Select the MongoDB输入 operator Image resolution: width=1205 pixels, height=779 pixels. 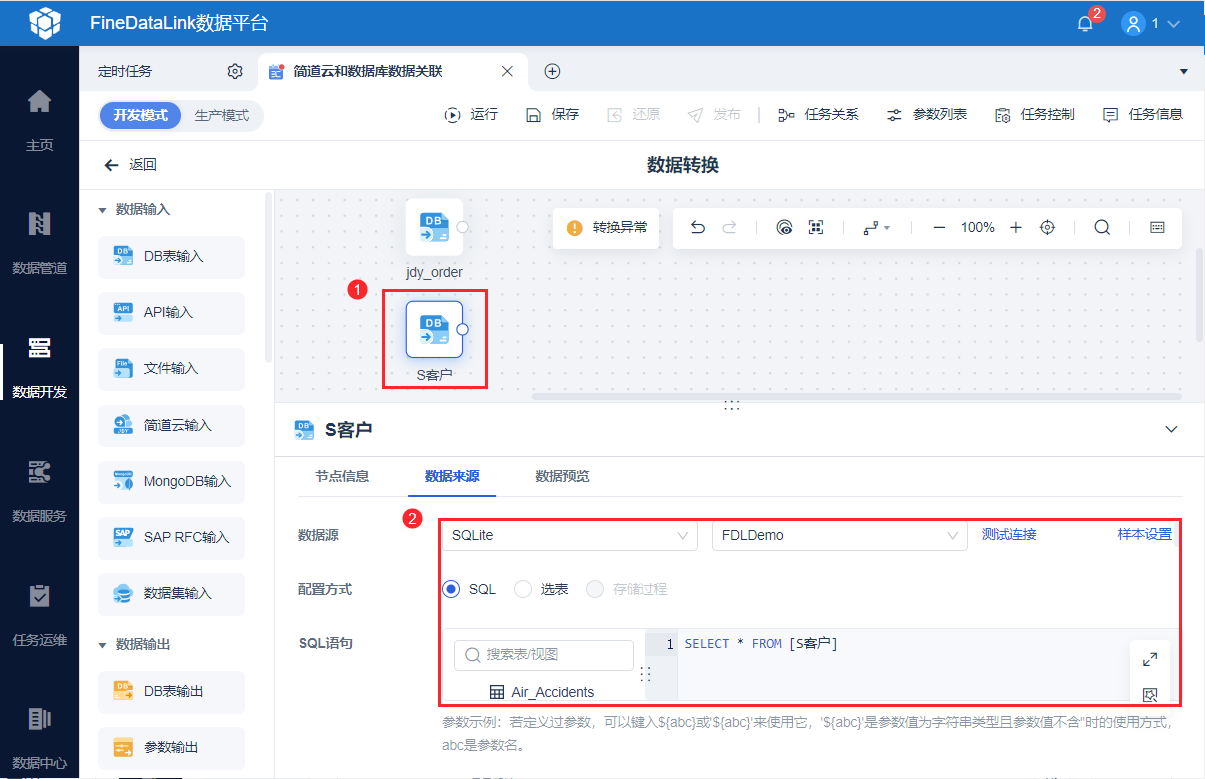171,482
